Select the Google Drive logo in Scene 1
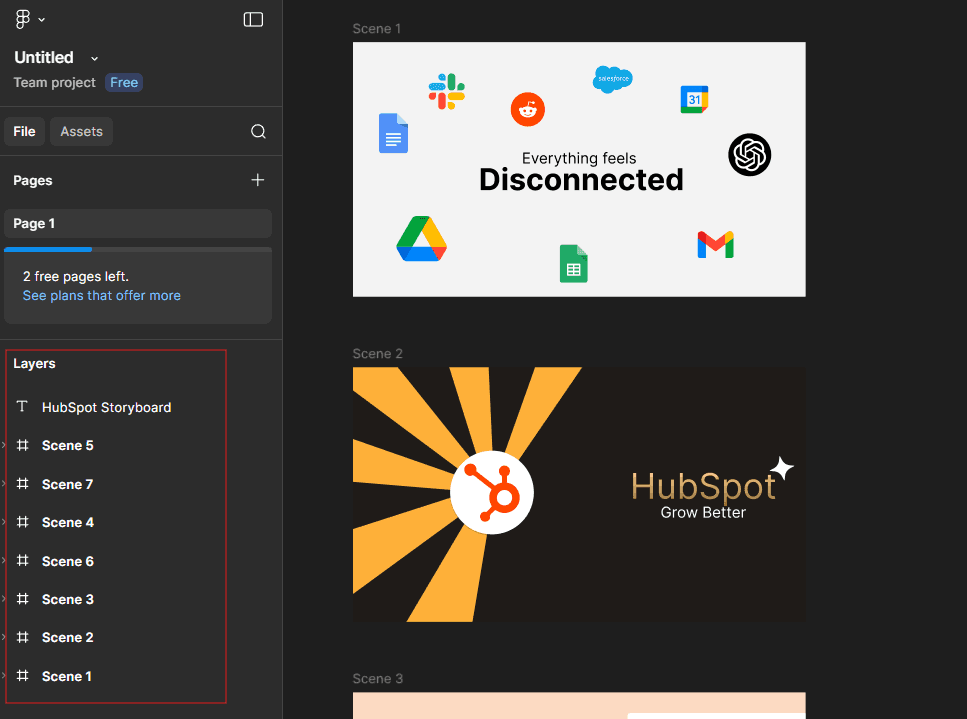 tap(422, 239)
